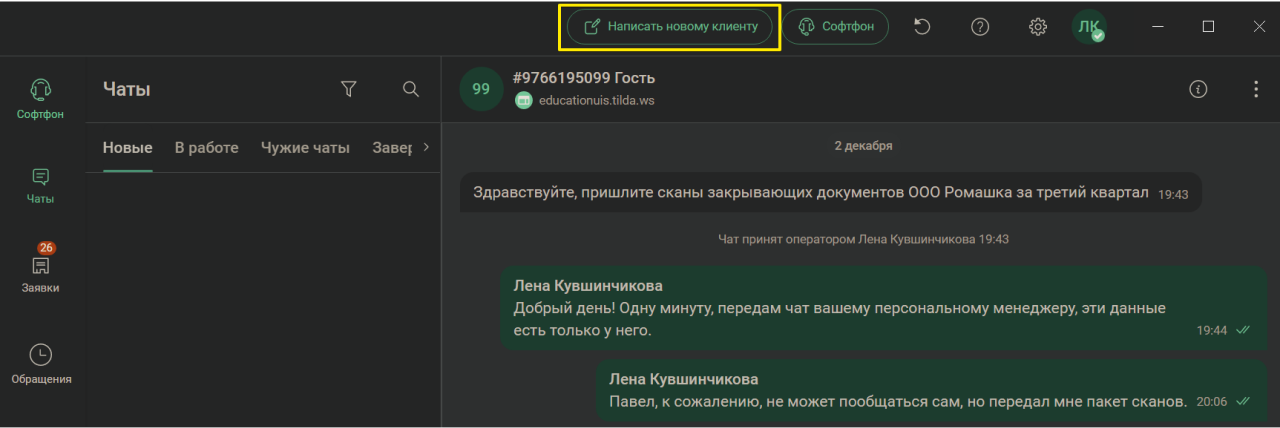Open chat info icon
This screenshot has height=428, width=1280.
point(1198,89)
